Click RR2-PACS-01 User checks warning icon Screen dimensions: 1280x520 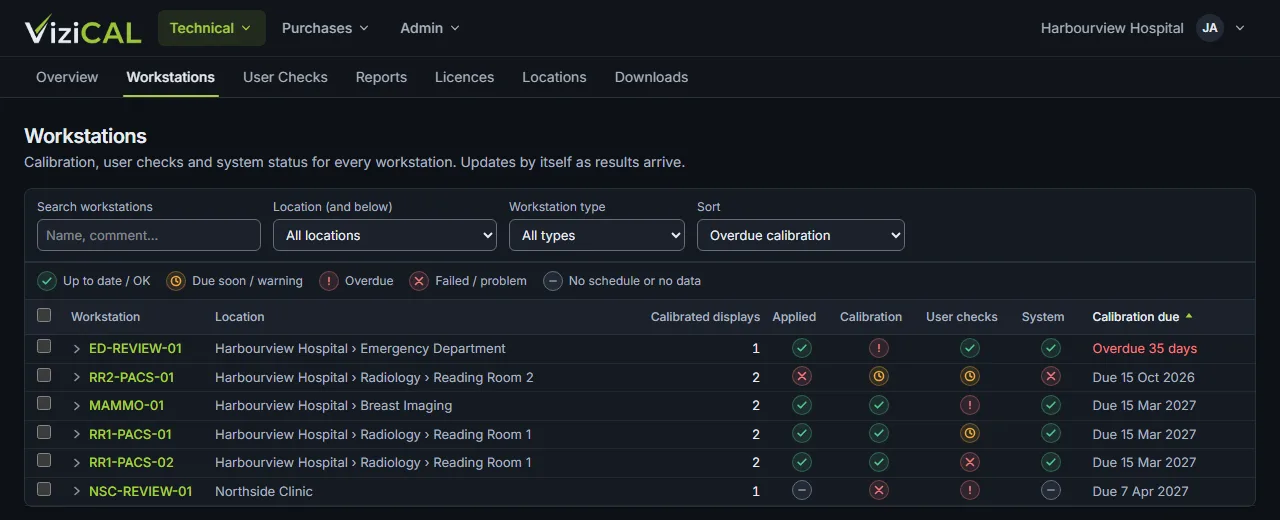970,377
